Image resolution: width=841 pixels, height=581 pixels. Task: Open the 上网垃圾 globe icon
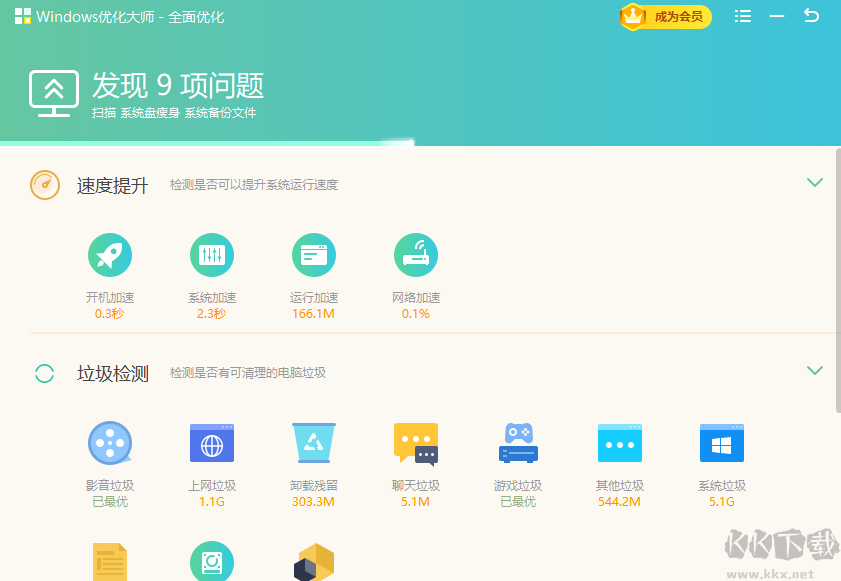(212, 443)
